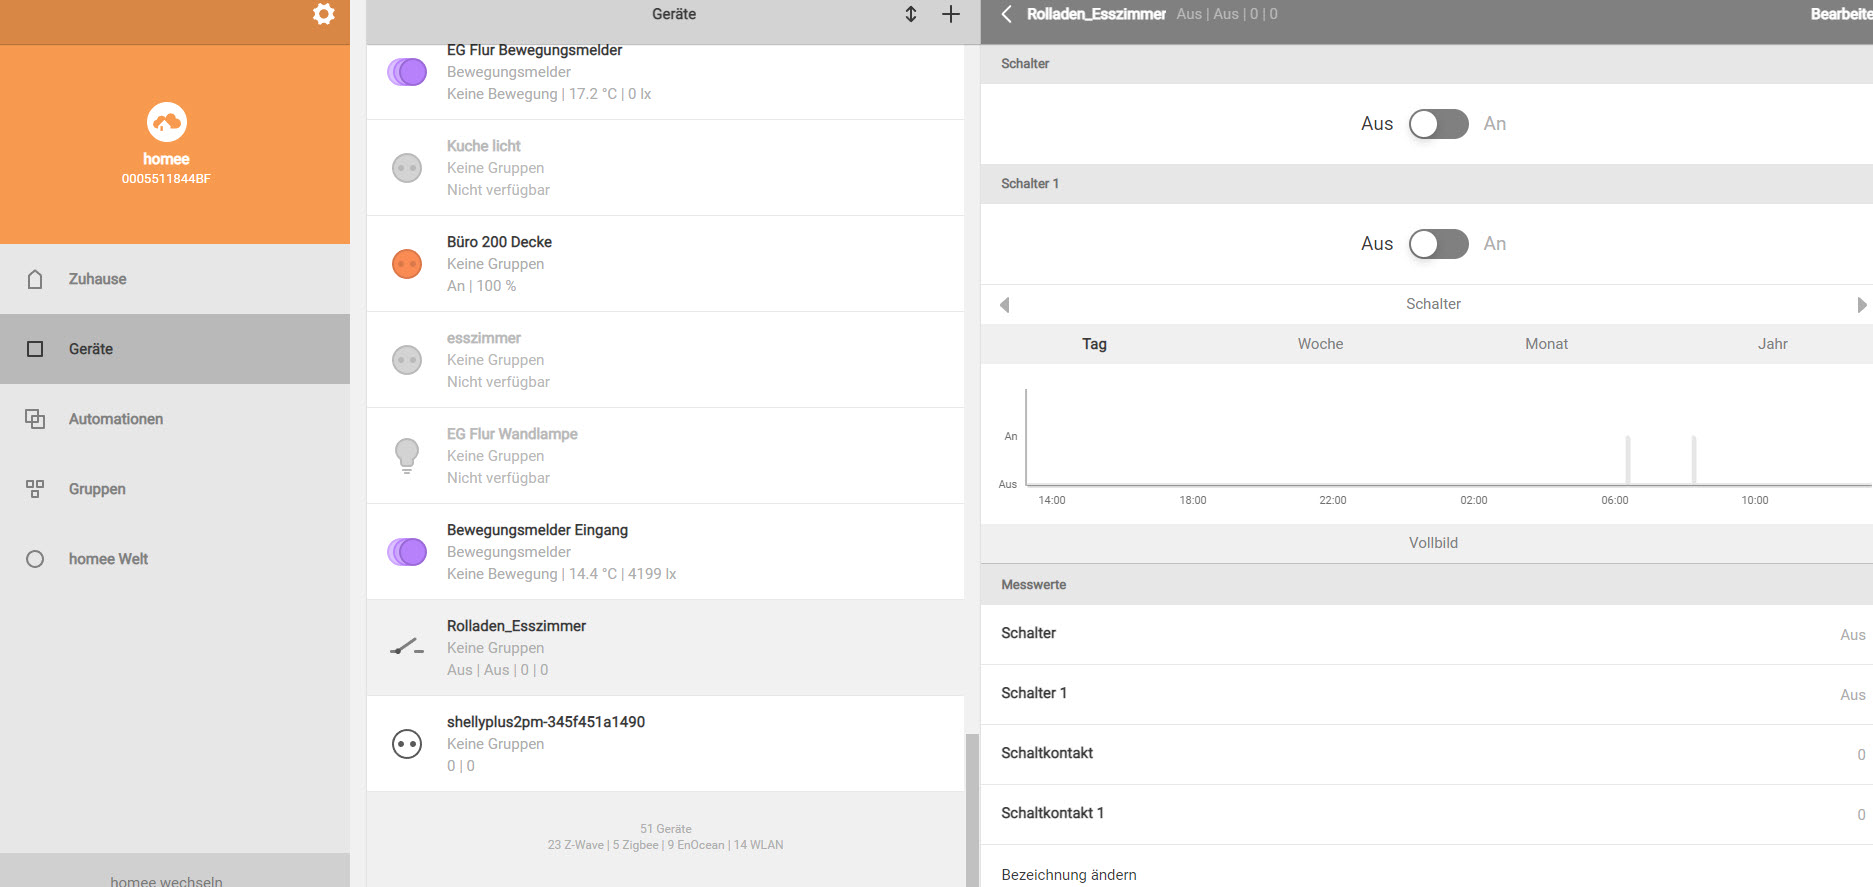Click EG Flur Wandlampe bulb icon
The width and height of the screenshot is (1873, 887).
pos(407,456)
